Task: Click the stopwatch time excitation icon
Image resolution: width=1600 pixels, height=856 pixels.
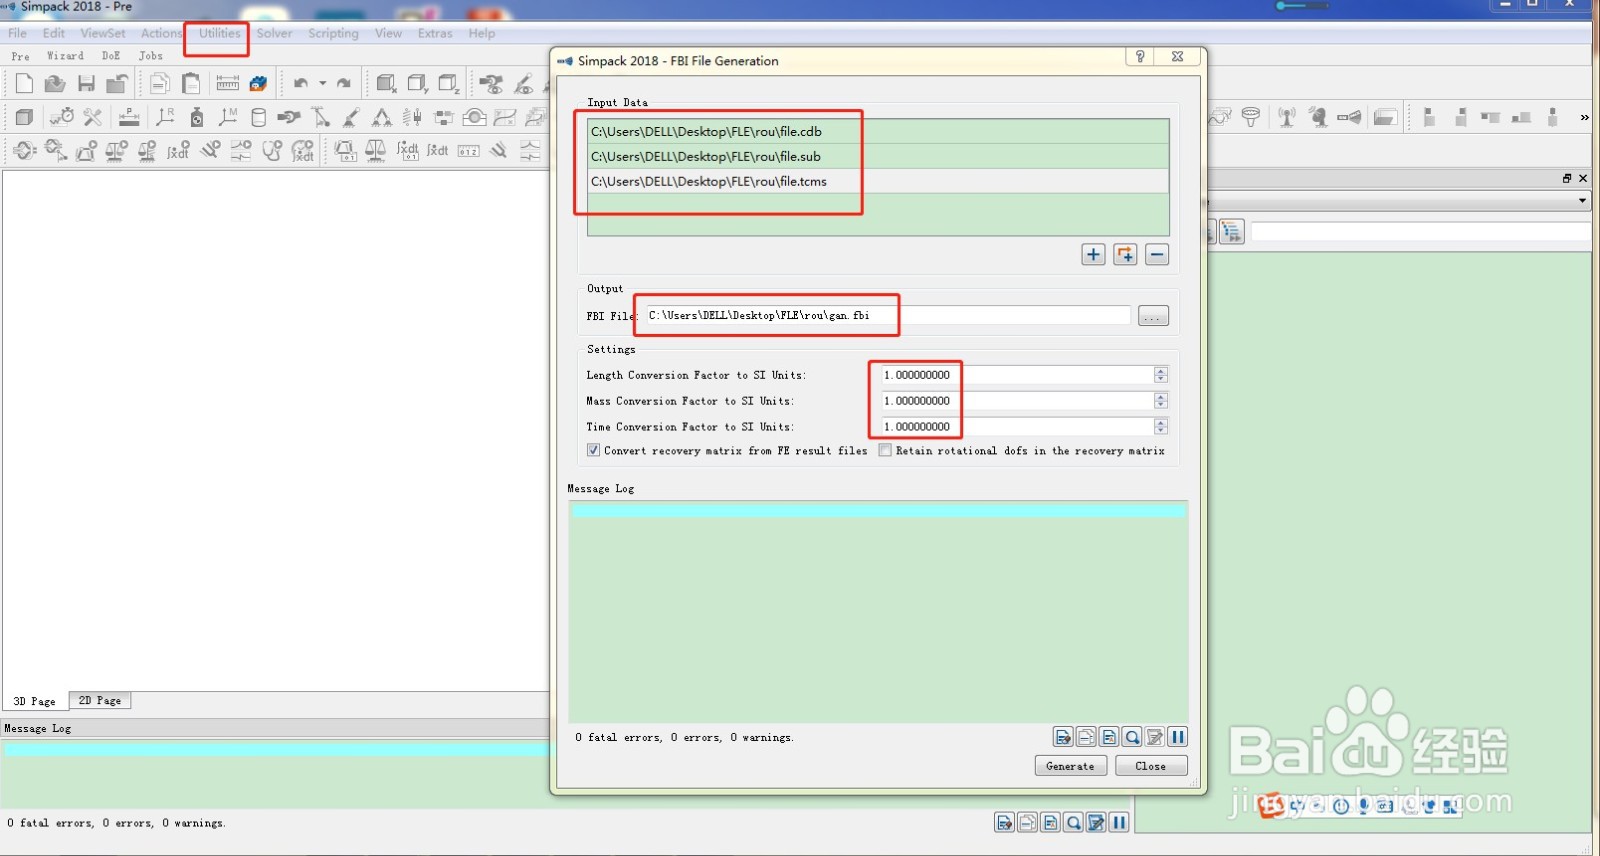Action: pyautogui.click(x=62, y=117)
